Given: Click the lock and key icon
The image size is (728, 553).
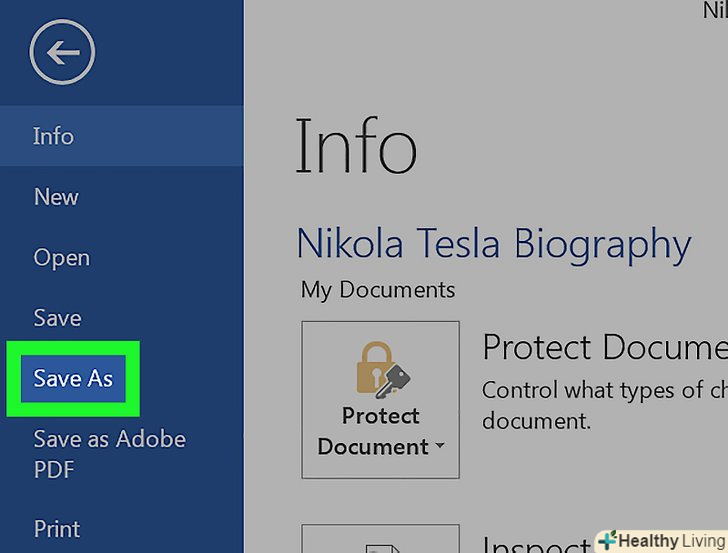Looking at the screenshot, I should pyautogui.click(x=380, y=369).
